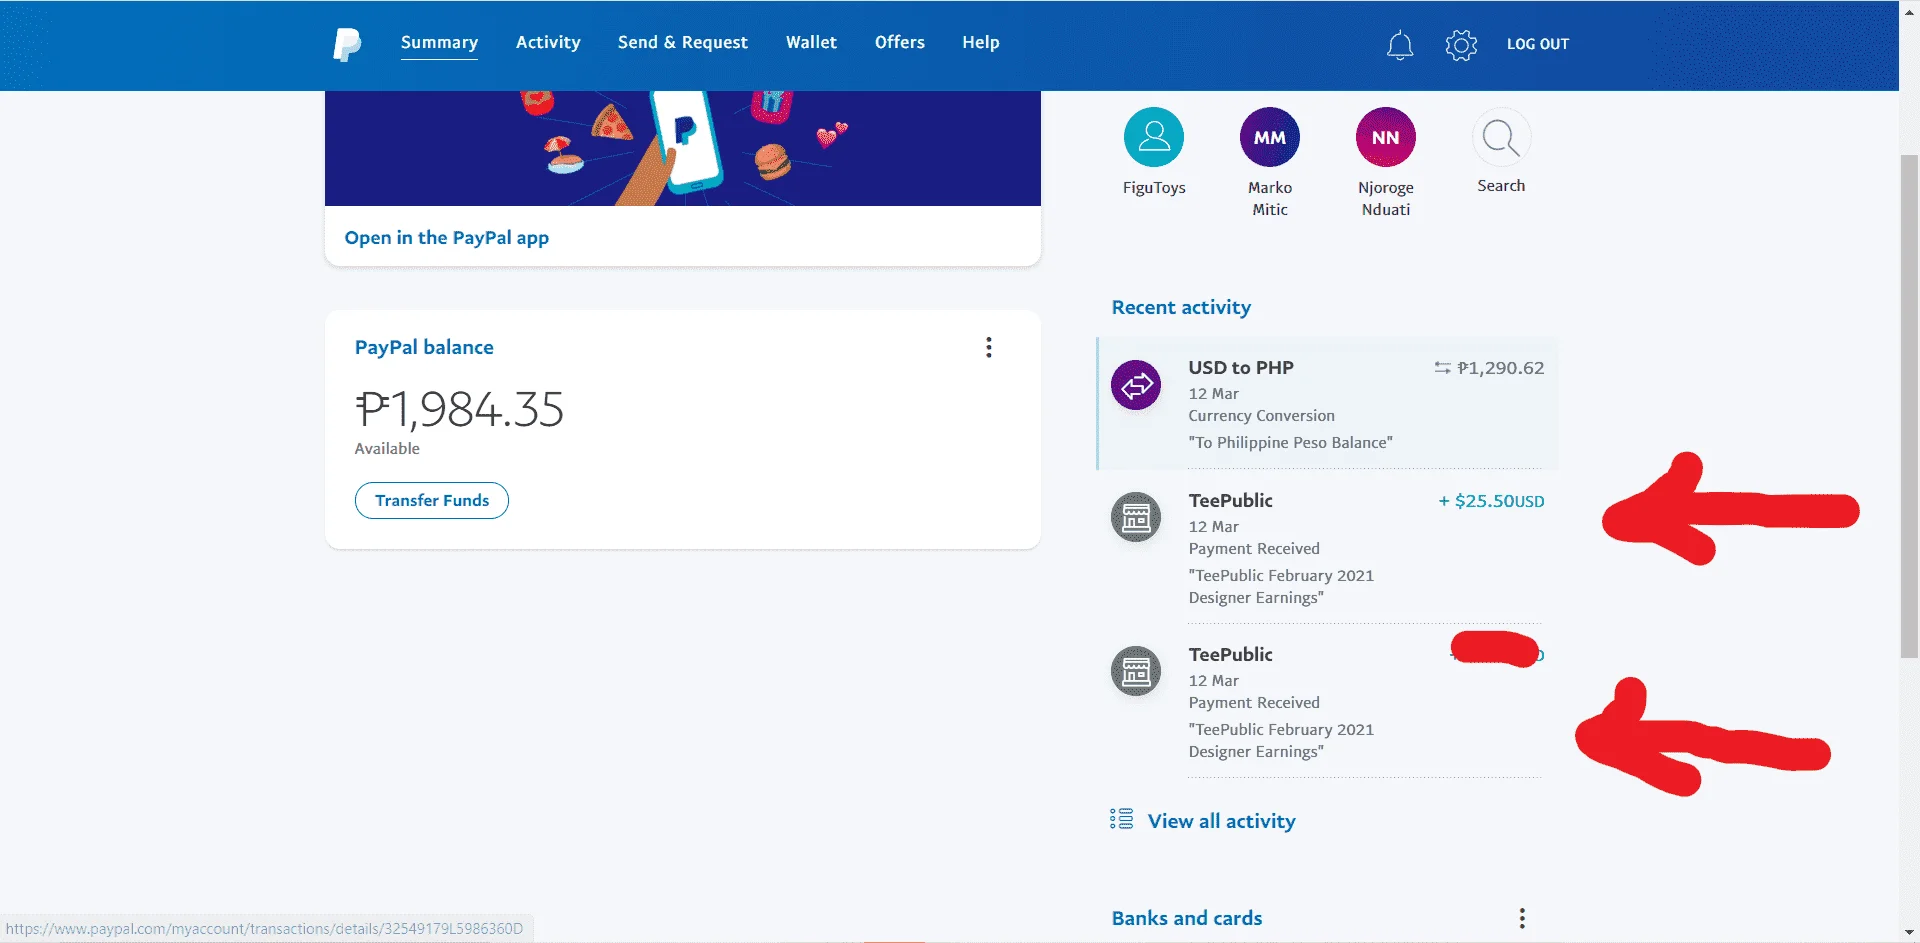Click View all activity link

click(x=1221, y=821)
